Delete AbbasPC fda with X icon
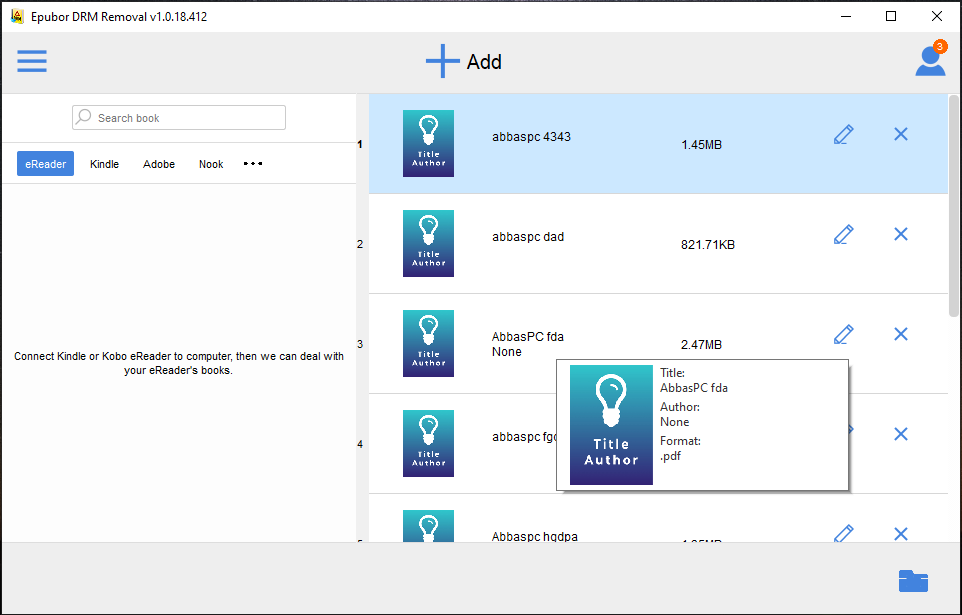 pyautogui.click(x=901, y=334)
